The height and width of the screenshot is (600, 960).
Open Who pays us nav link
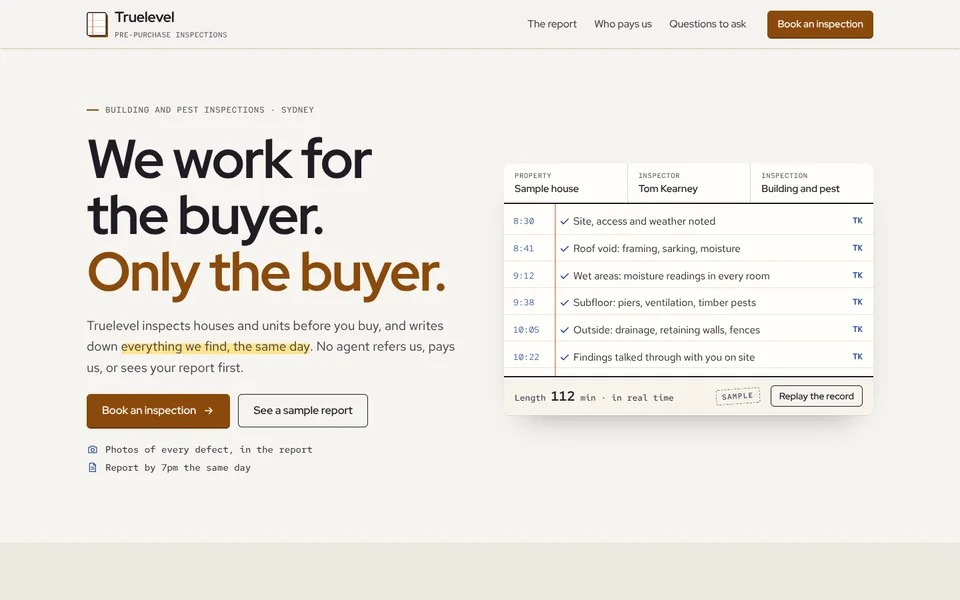click(623, 24)
